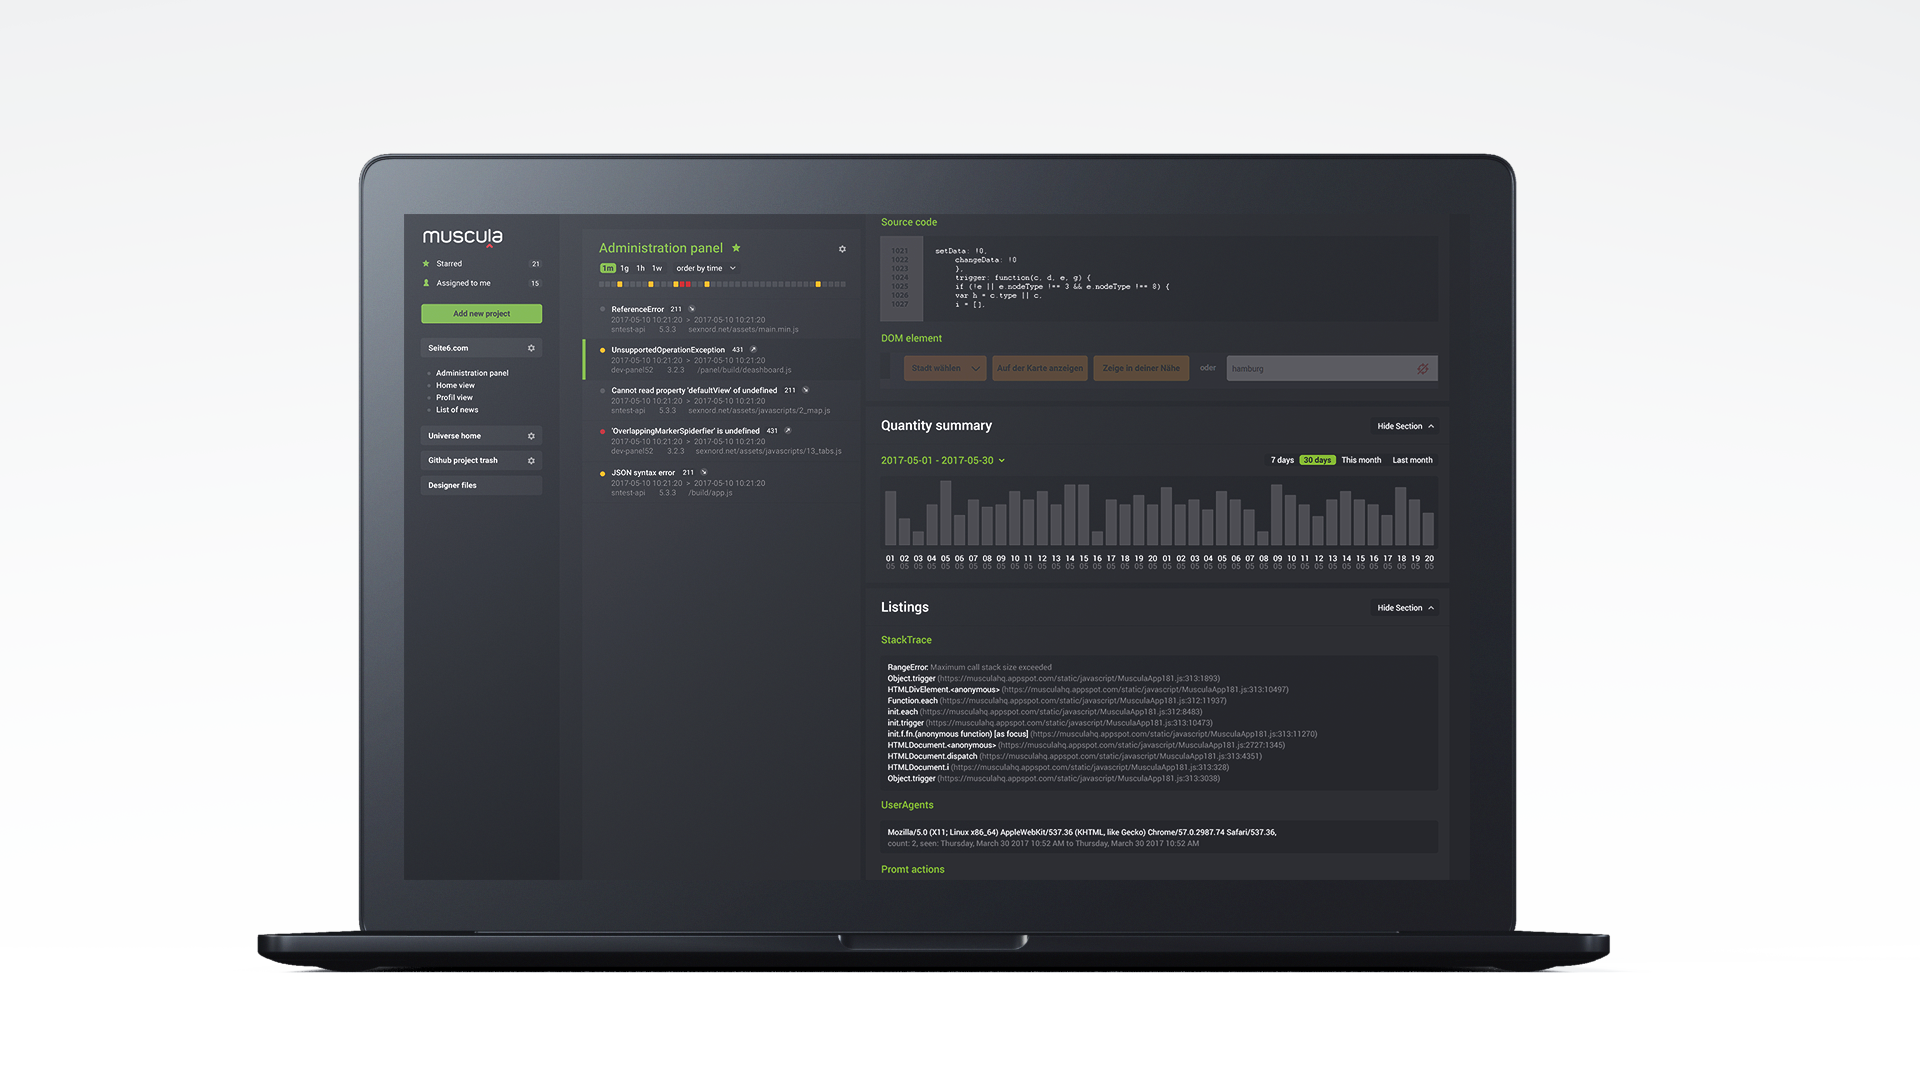Collapse Listings via Hide Section
The image size is (1920, 1080).
click(x=1405, y=608)
